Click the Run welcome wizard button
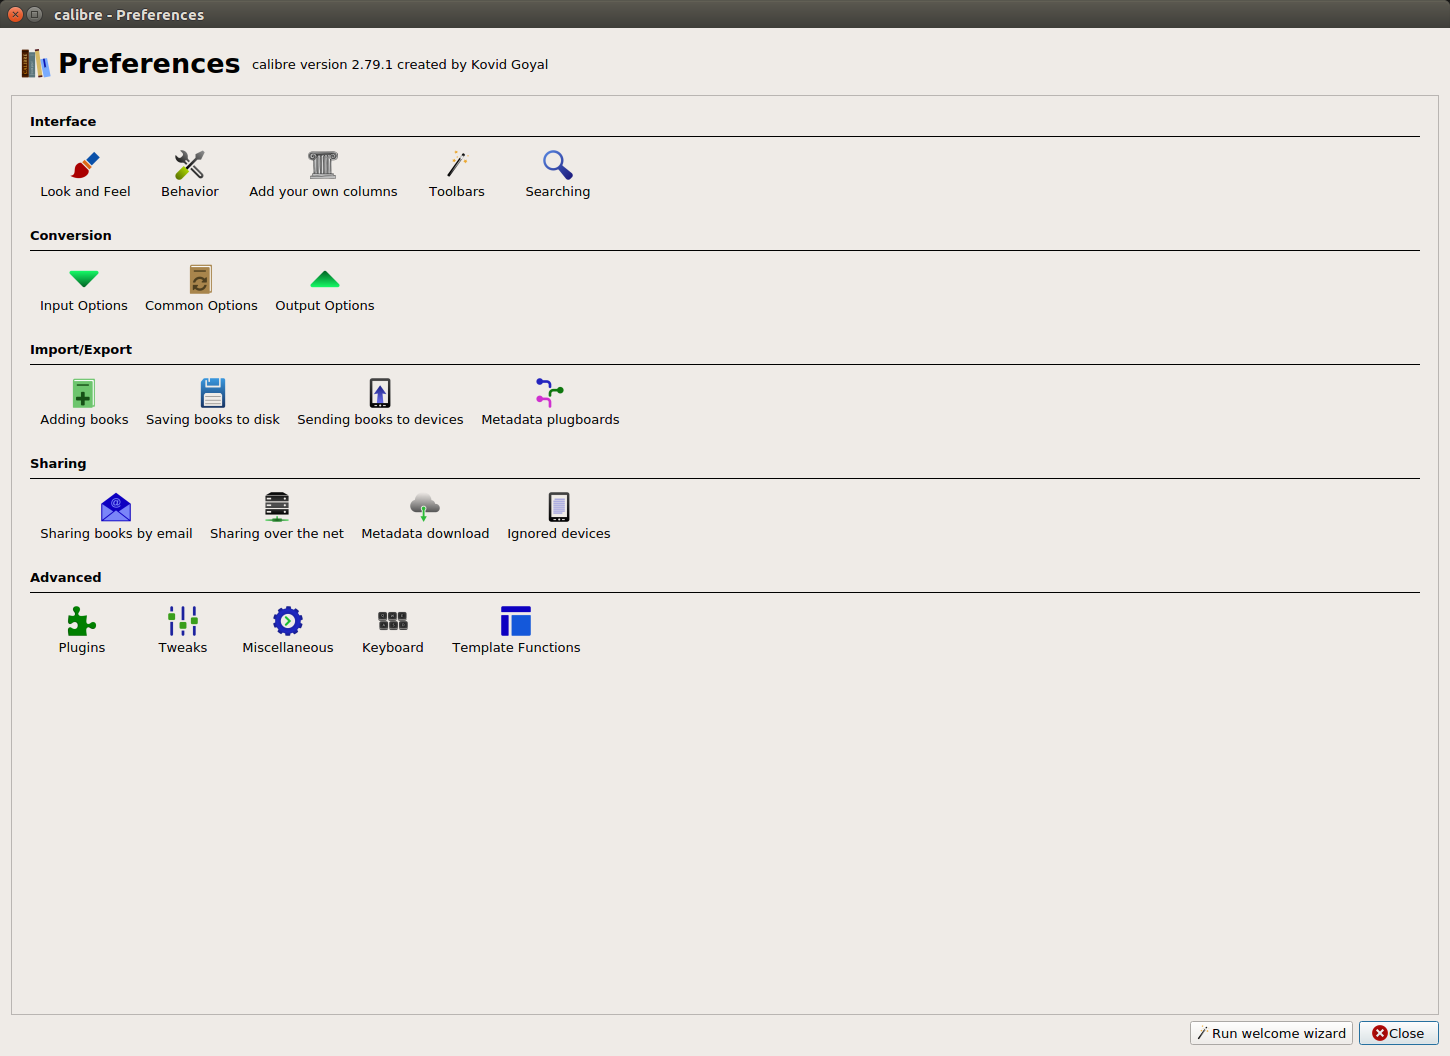The width and height of the screenshot is (1450, 1056). tap(1271, 1033)
